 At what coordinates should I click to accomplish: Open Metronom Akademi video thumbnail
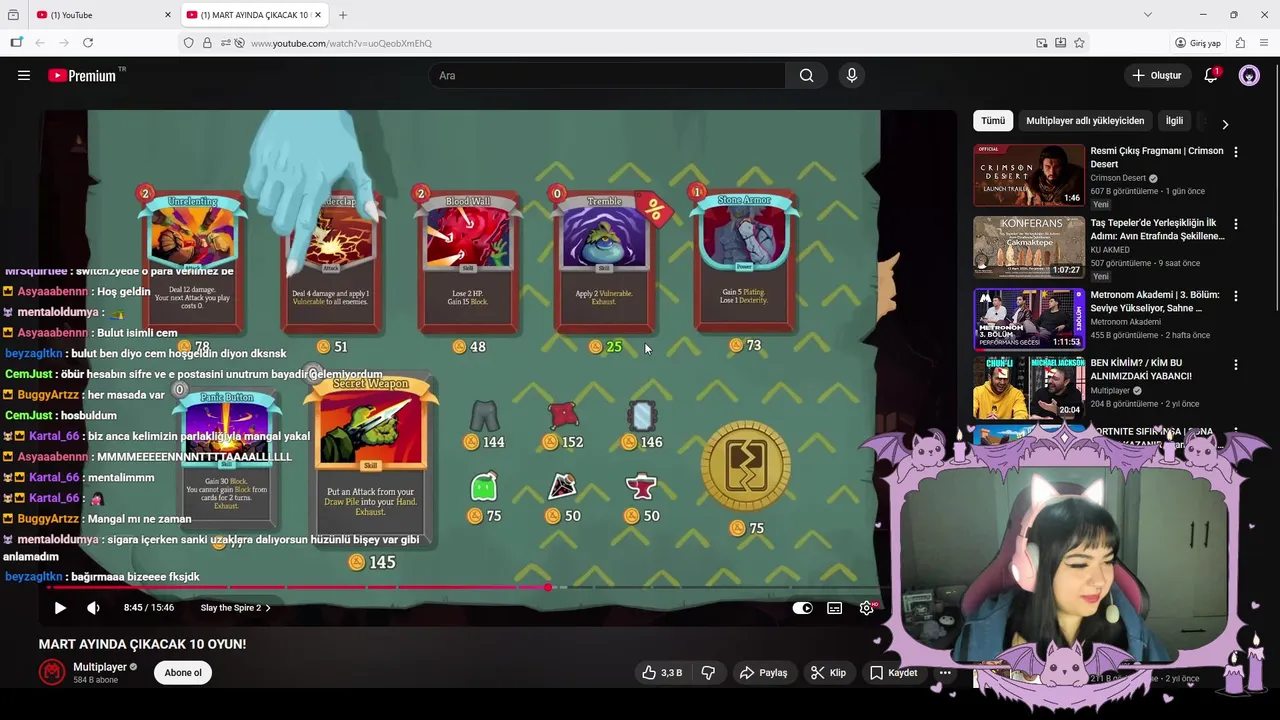pyautogui.click(x=1029, y=319)
